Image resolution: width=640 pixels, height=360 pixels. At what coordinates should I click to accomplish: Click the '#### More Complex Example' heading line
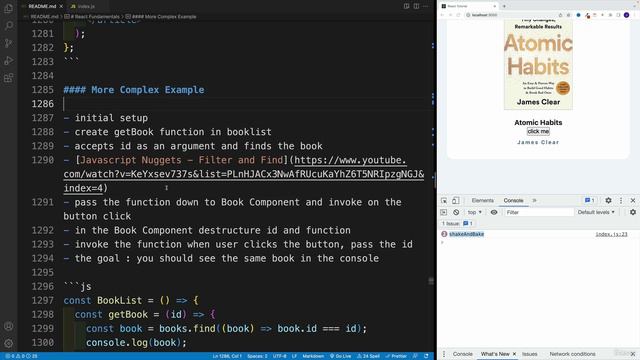click(x=134, y=90)
